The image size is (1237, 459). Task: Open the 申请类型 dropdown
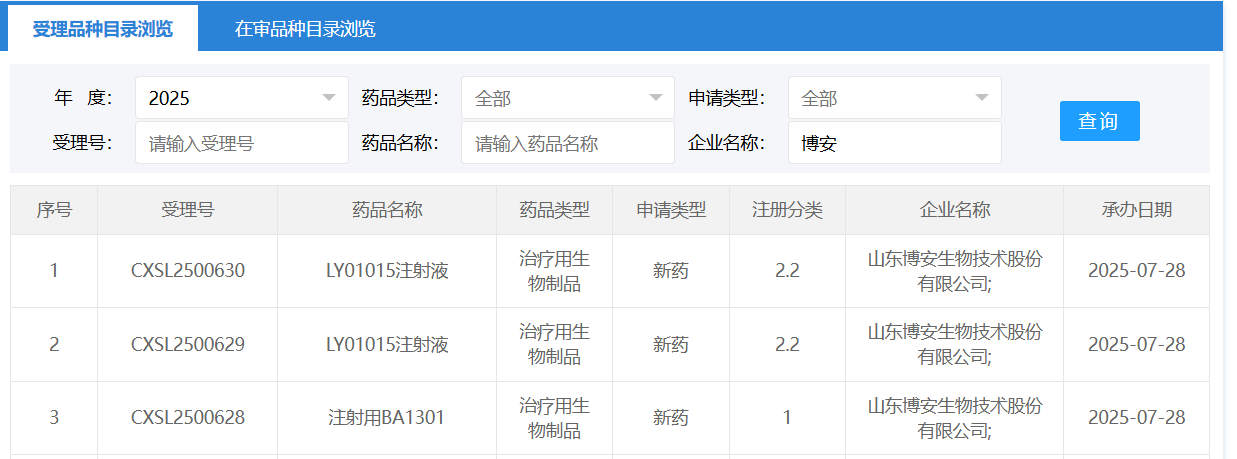click(x=895, y=98)
